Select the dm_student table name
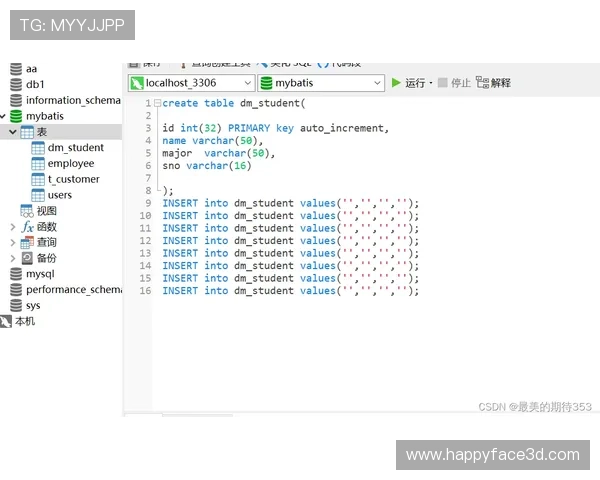This screenshot has width=600, height=480. (76, 148)
